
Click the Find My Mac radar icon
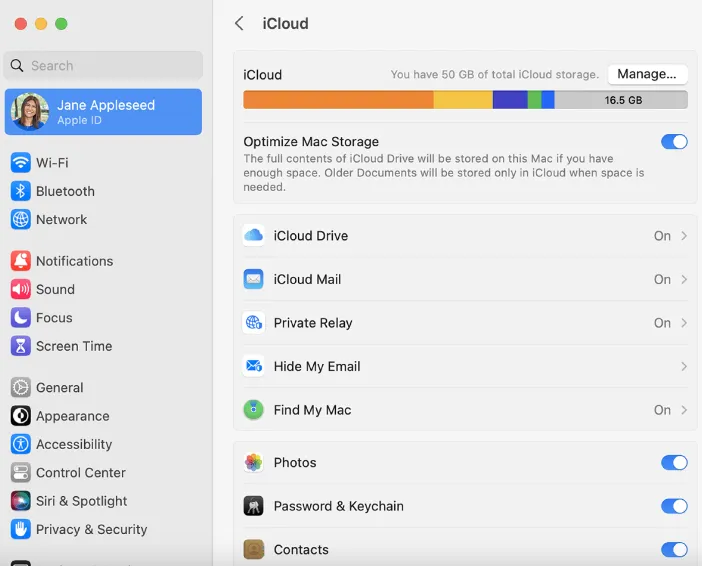(x=253, y=410)
